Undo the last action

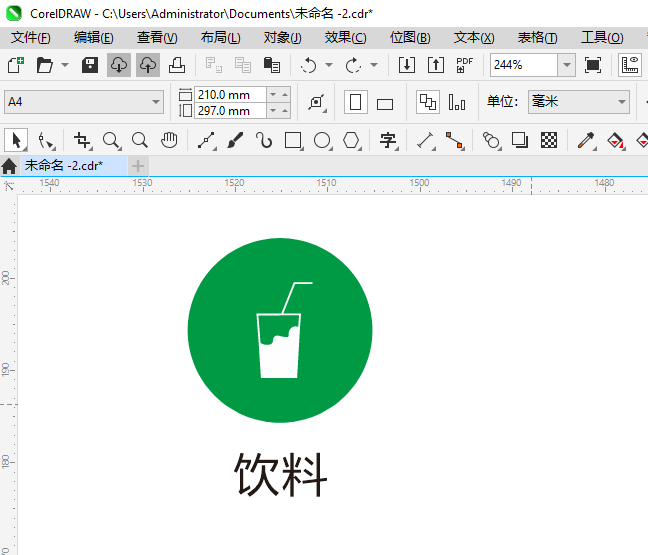point(308,65)
